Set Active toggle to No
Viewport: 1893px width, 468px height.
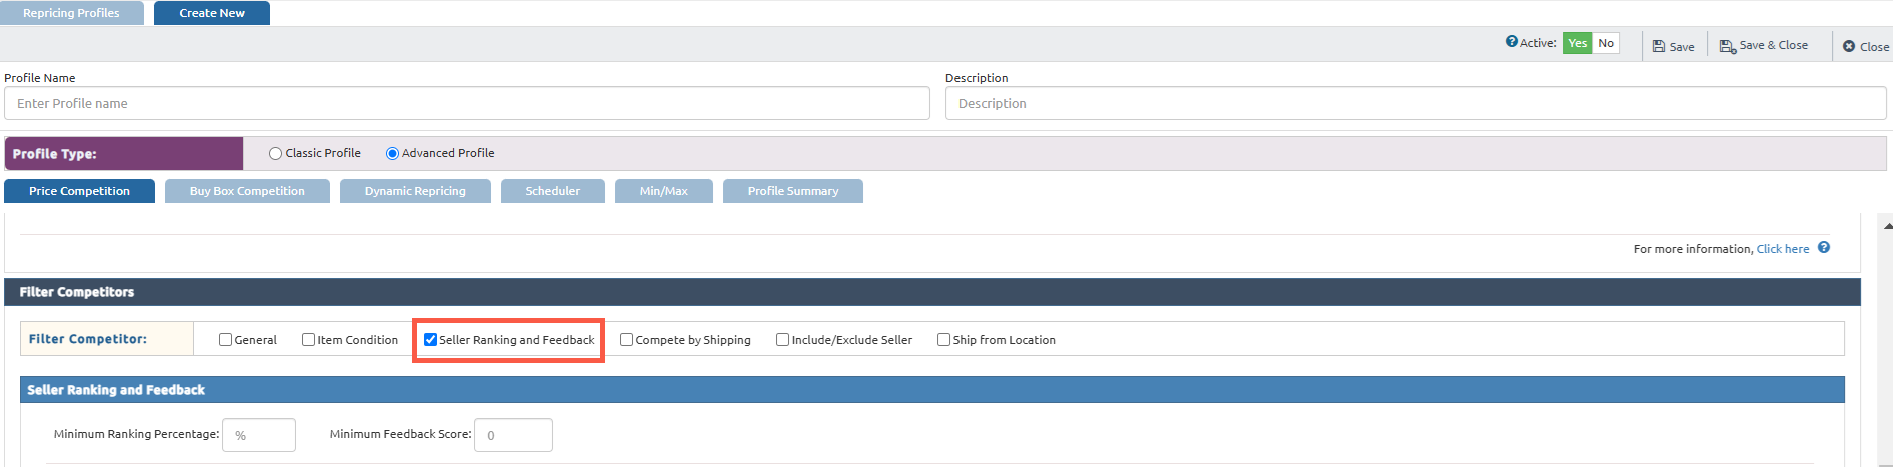[1606, 43]
